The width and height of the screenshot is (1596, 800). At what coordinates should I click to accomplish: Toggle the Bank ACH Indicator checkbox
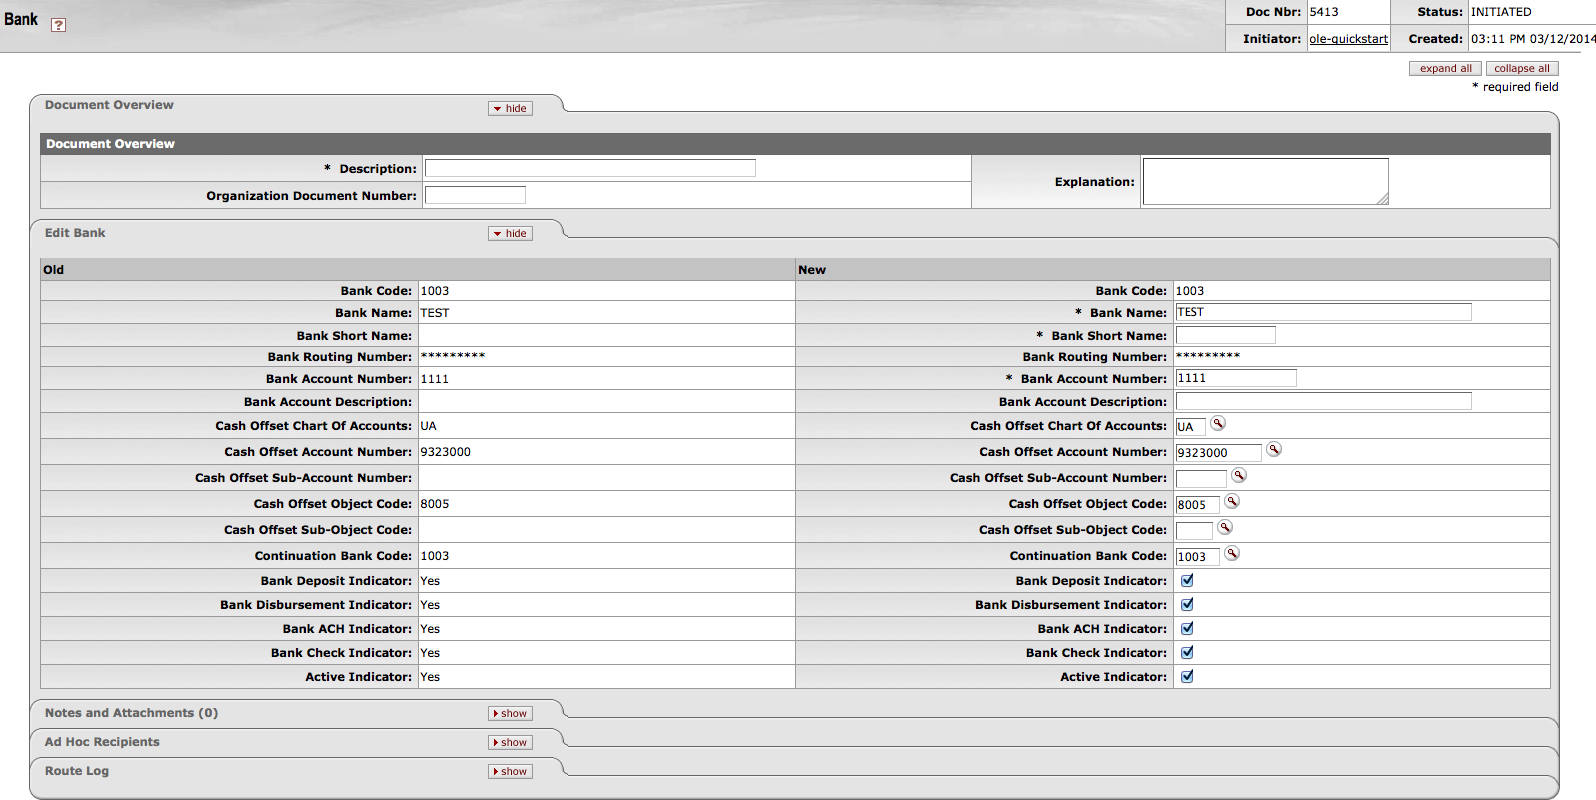pos(1187,629)
